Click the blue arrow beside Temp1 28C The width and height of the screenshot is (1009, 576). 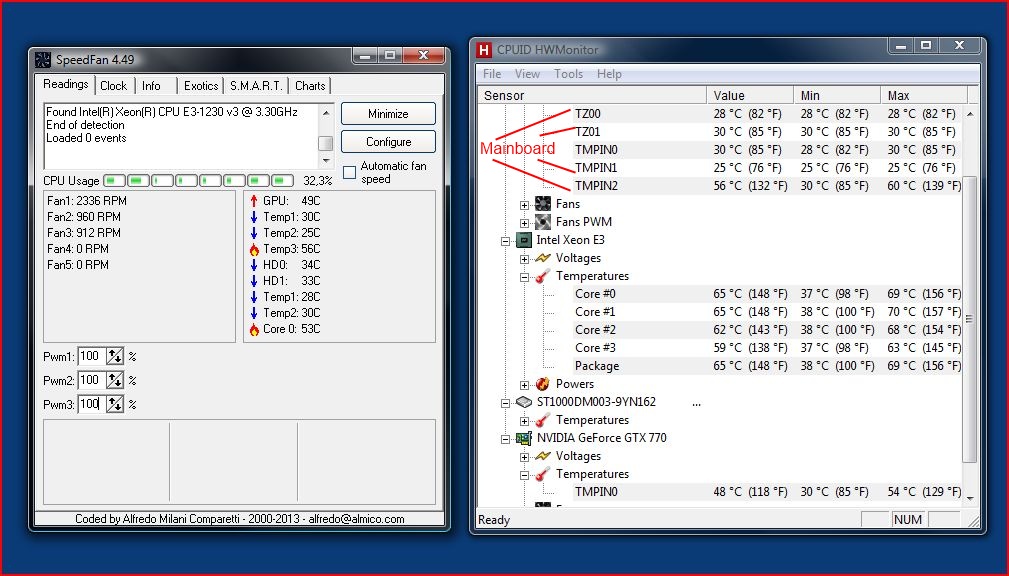pos(254,297)
